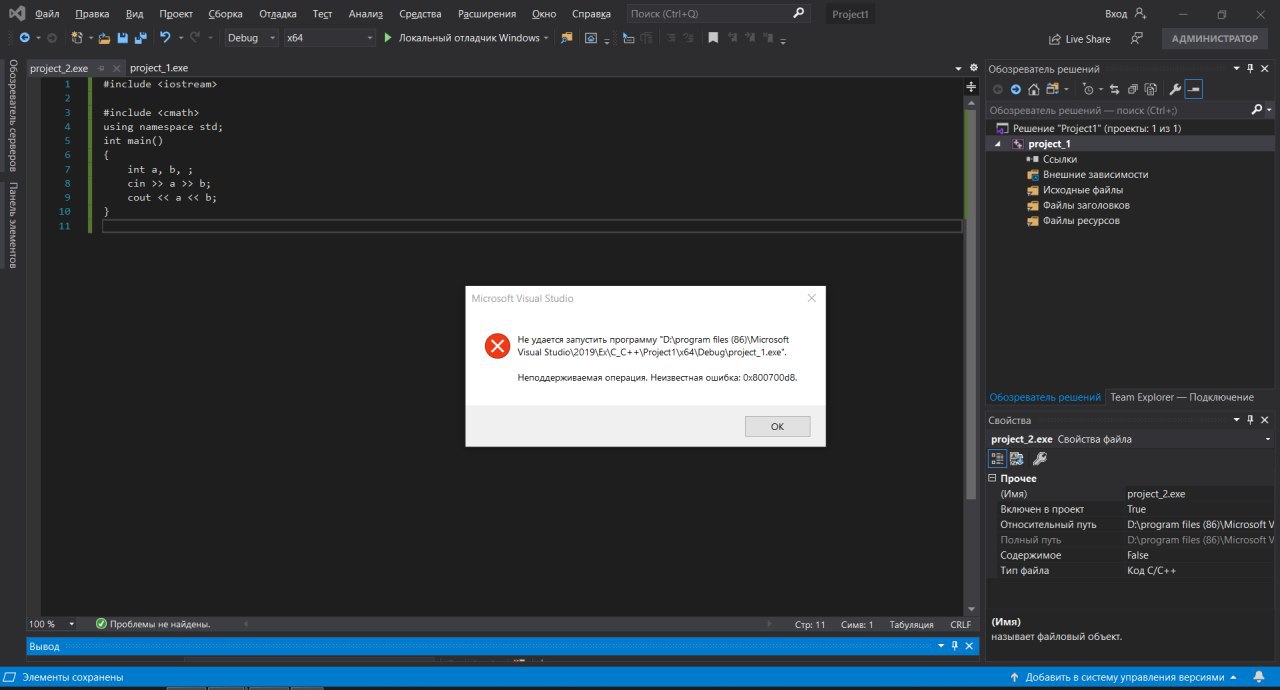Open editor tab list dropdown arrow
1280x690 pixels.
[958, 68]
